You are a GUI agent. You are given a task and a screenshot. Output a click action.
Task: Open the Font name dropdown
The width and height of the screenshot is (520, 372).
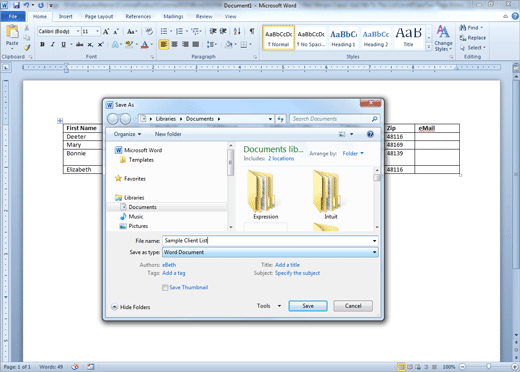(78, 31)
